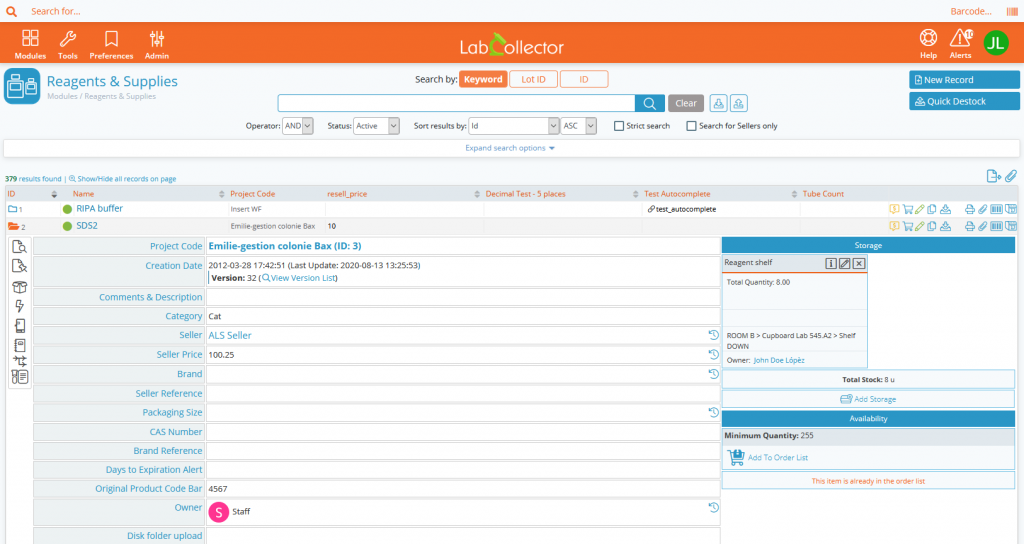This screenshot has height=544, width=1024.
Task: Click RIPA buffer row destock tray icon
Action: pyautogui.click(x=945, y=209)
